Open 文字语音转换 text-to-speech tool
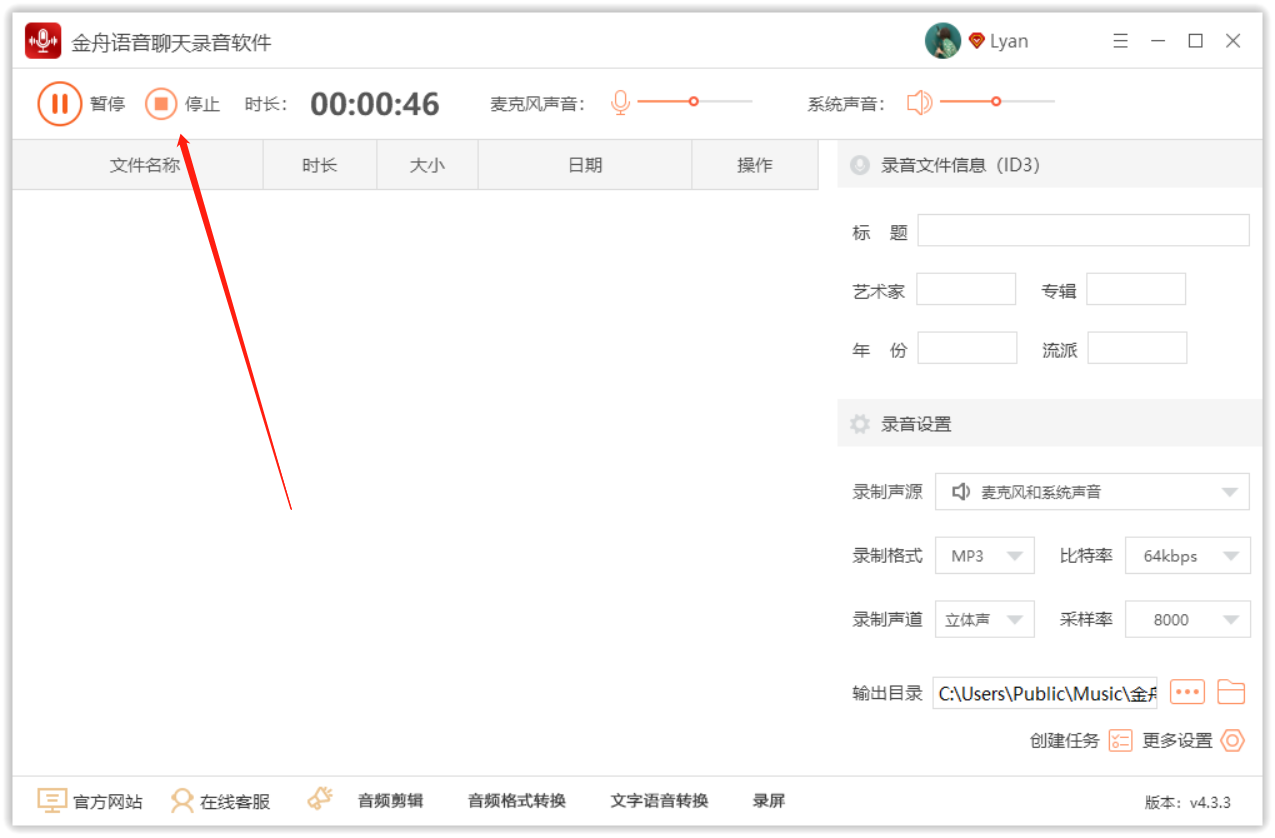This screenshot has height=838, width=1275. point(660,800)
